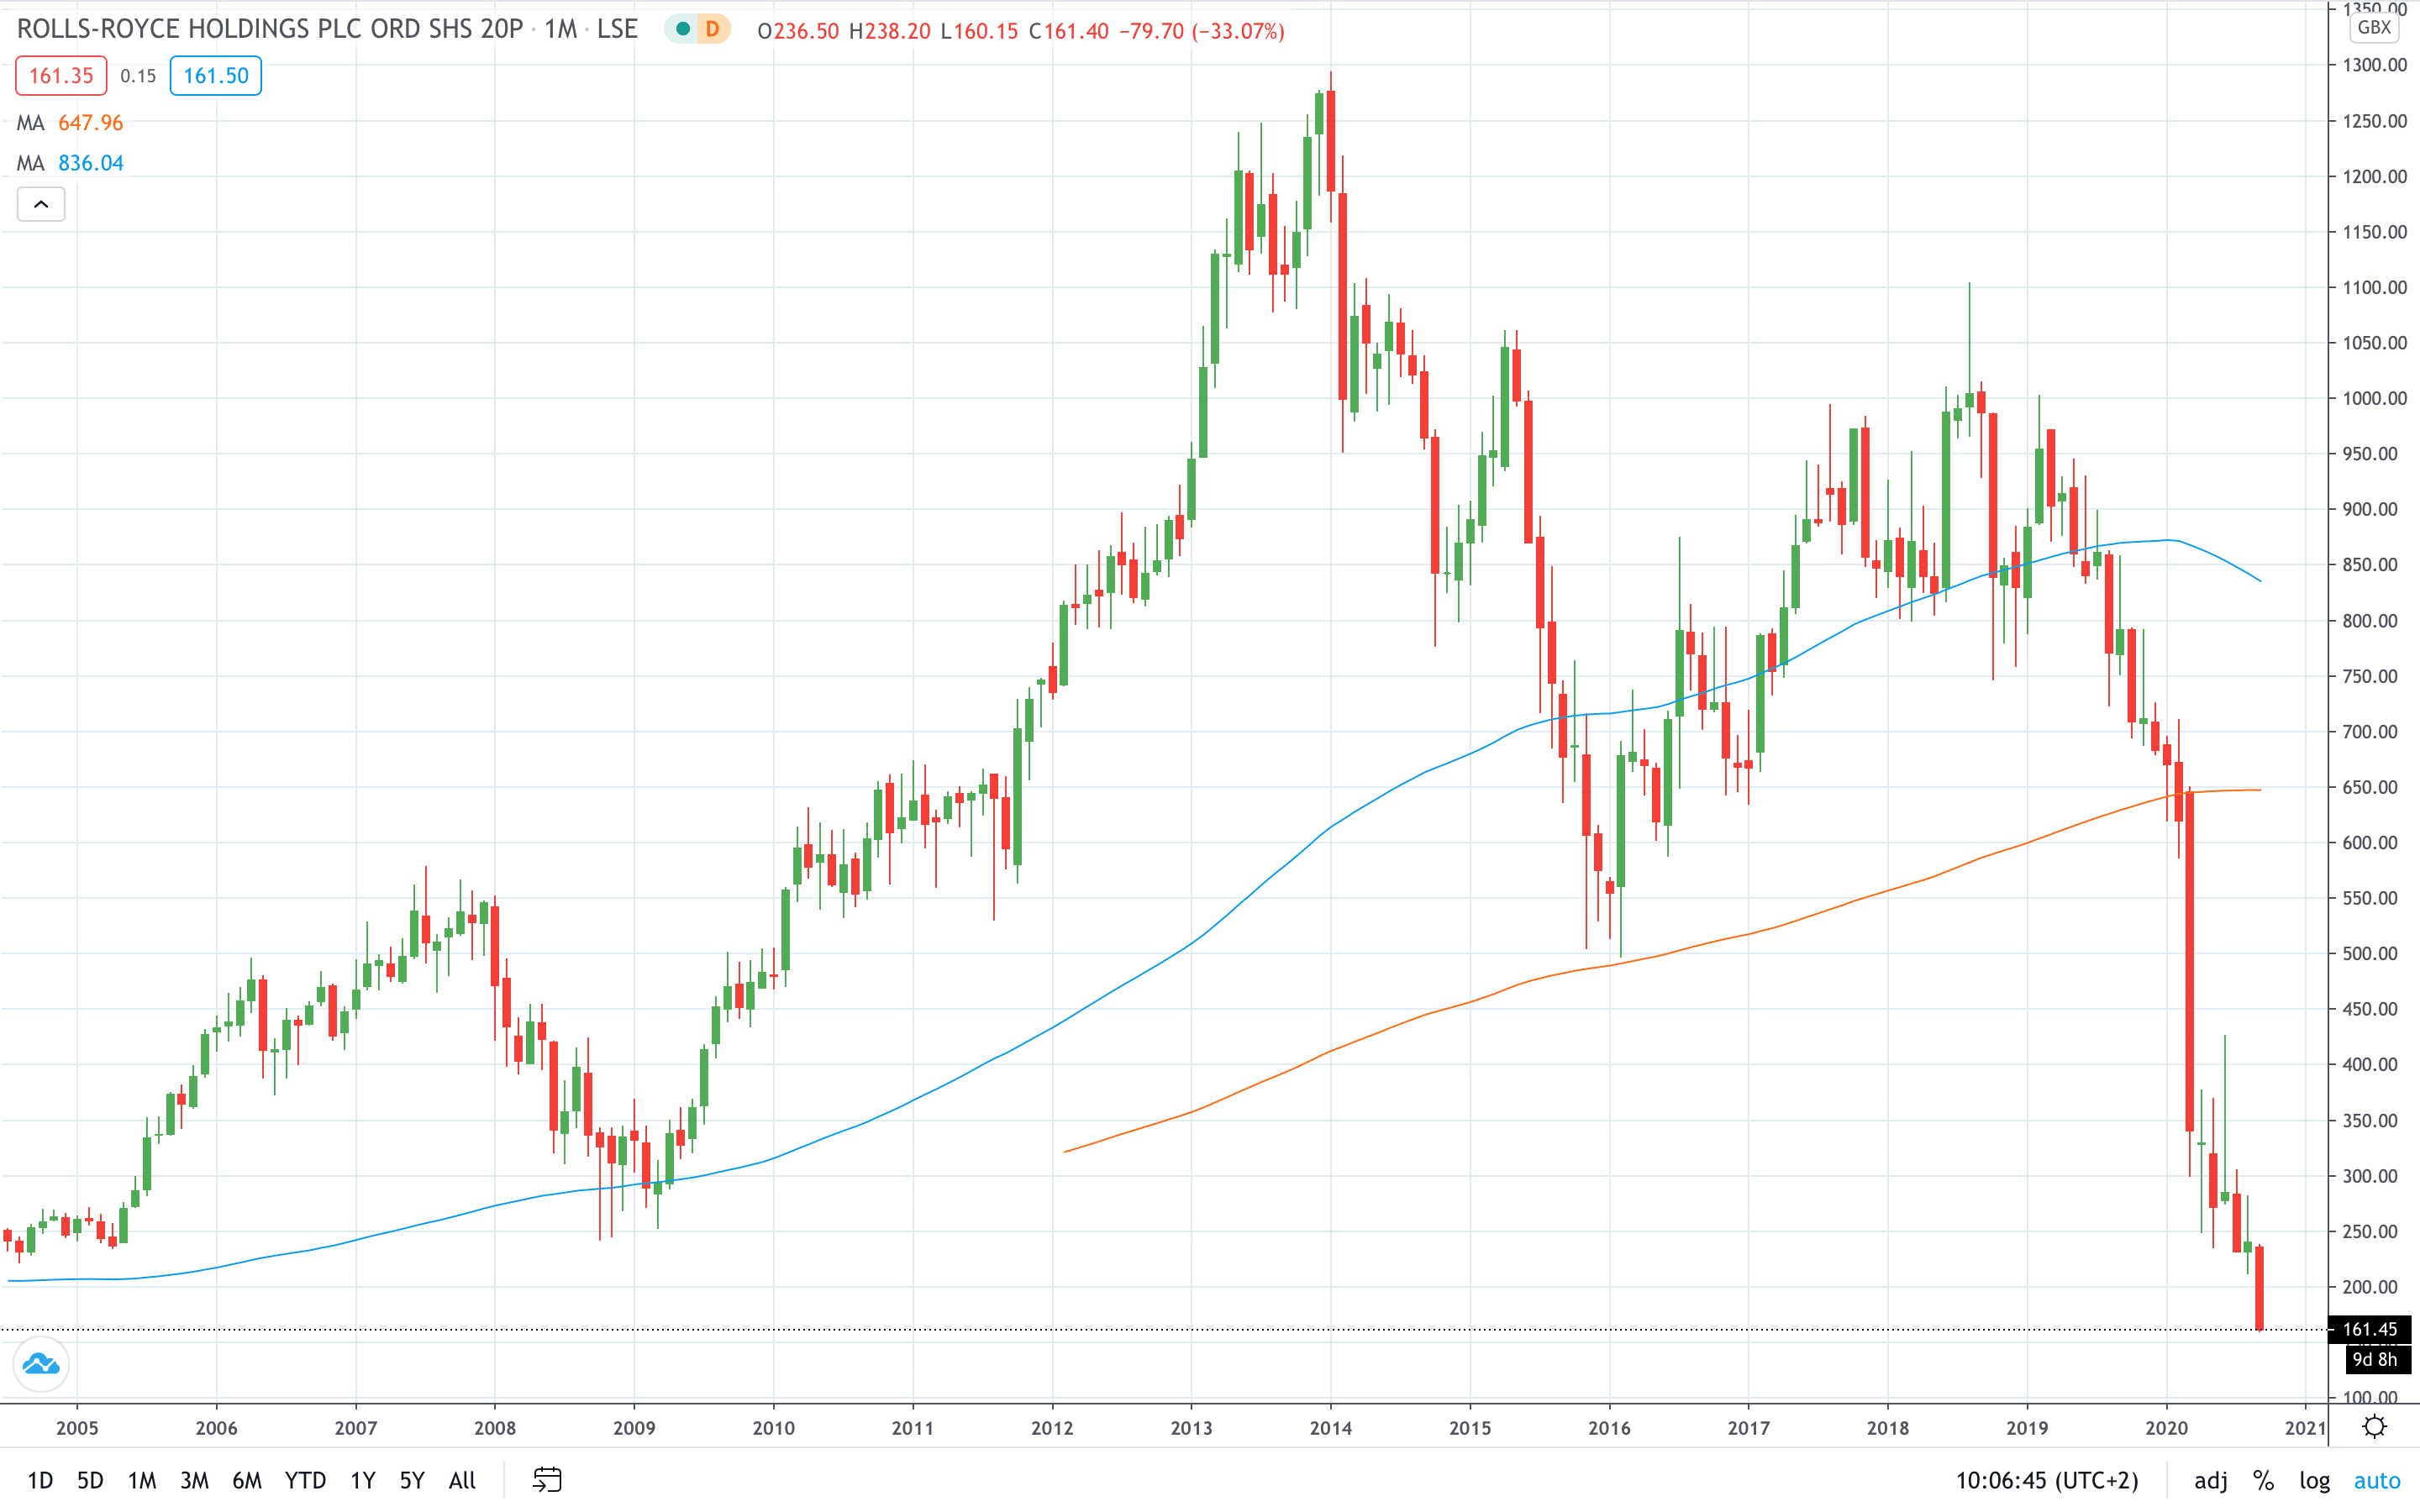Click the change value −79.70 (−33.07%)
Screen dimensions: 2420x1512
(1201, 31)
